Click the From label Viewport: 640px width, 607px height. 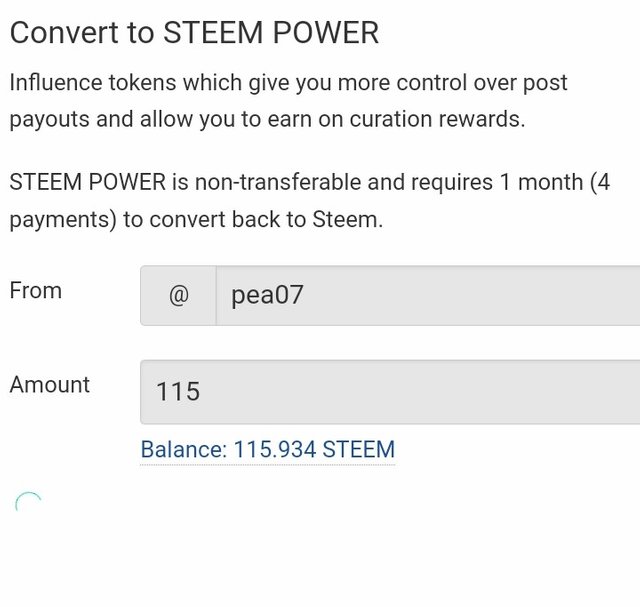36,291
